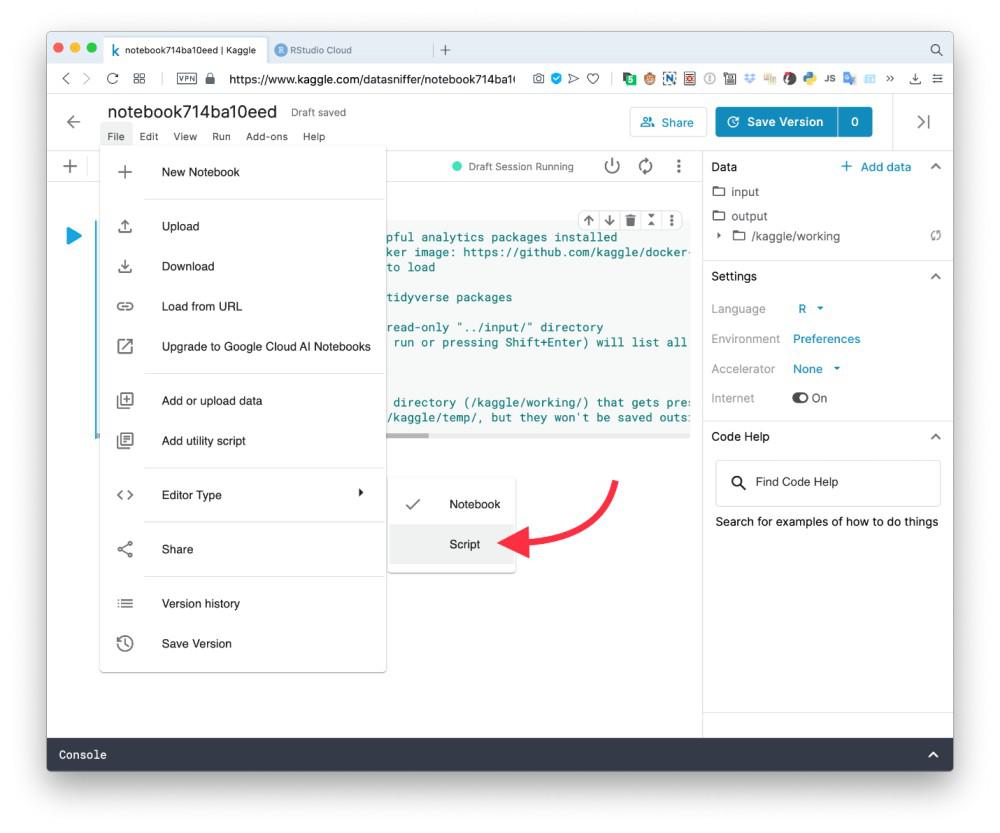Collapse the Settings section
Screen dimensions: 1000x833
pos(935,276)
